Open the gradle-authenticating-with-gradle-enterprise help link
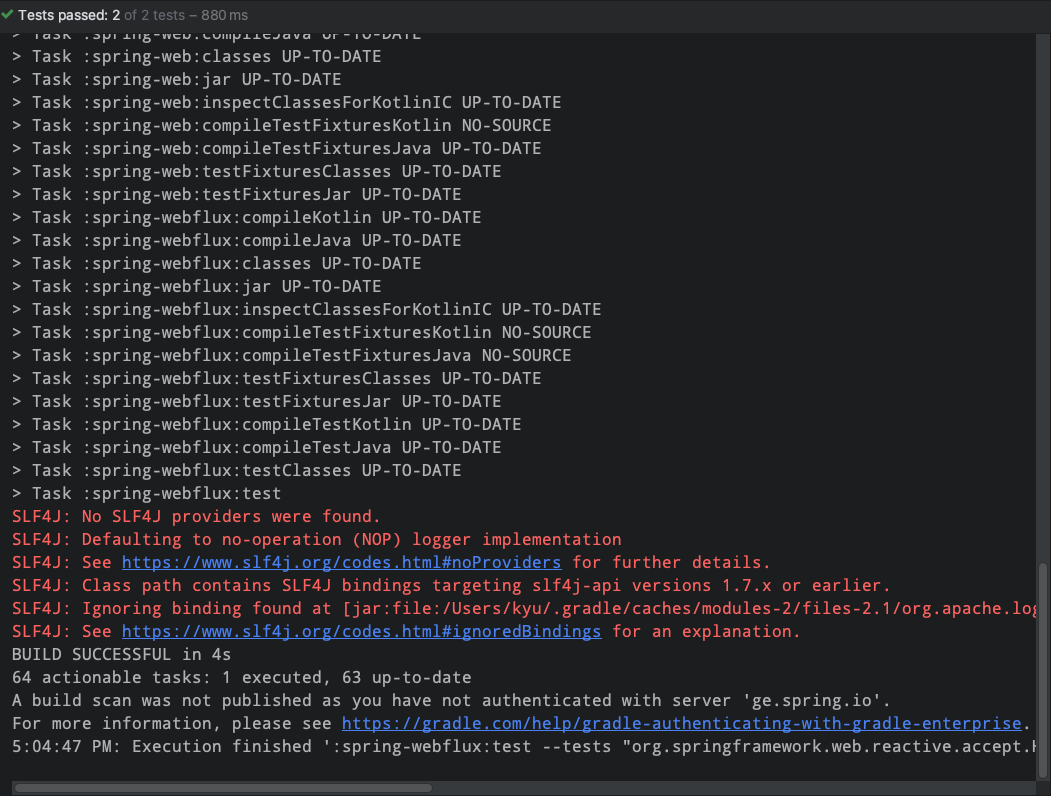The width and height of the screenshot is (1051, 796). 682,724
